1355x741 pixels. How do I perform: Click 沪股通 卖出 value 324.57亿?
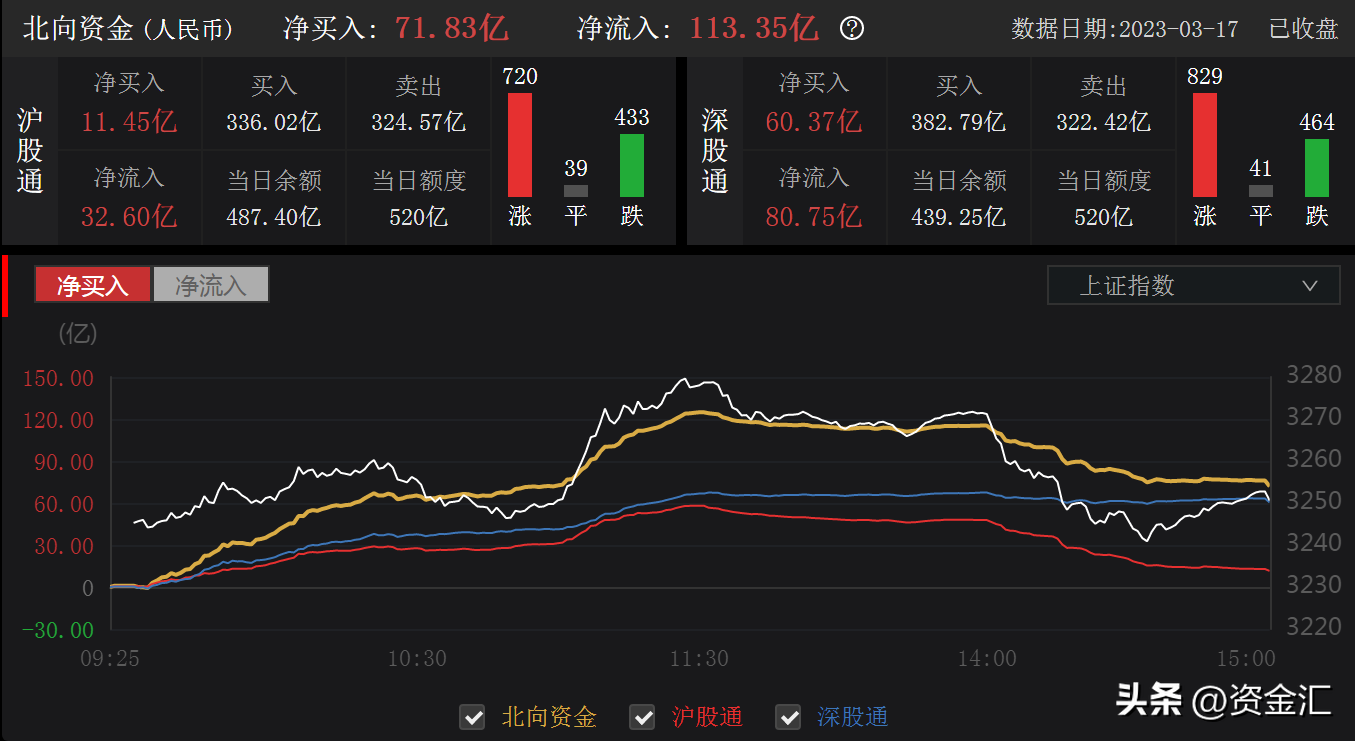click(419, 122)
